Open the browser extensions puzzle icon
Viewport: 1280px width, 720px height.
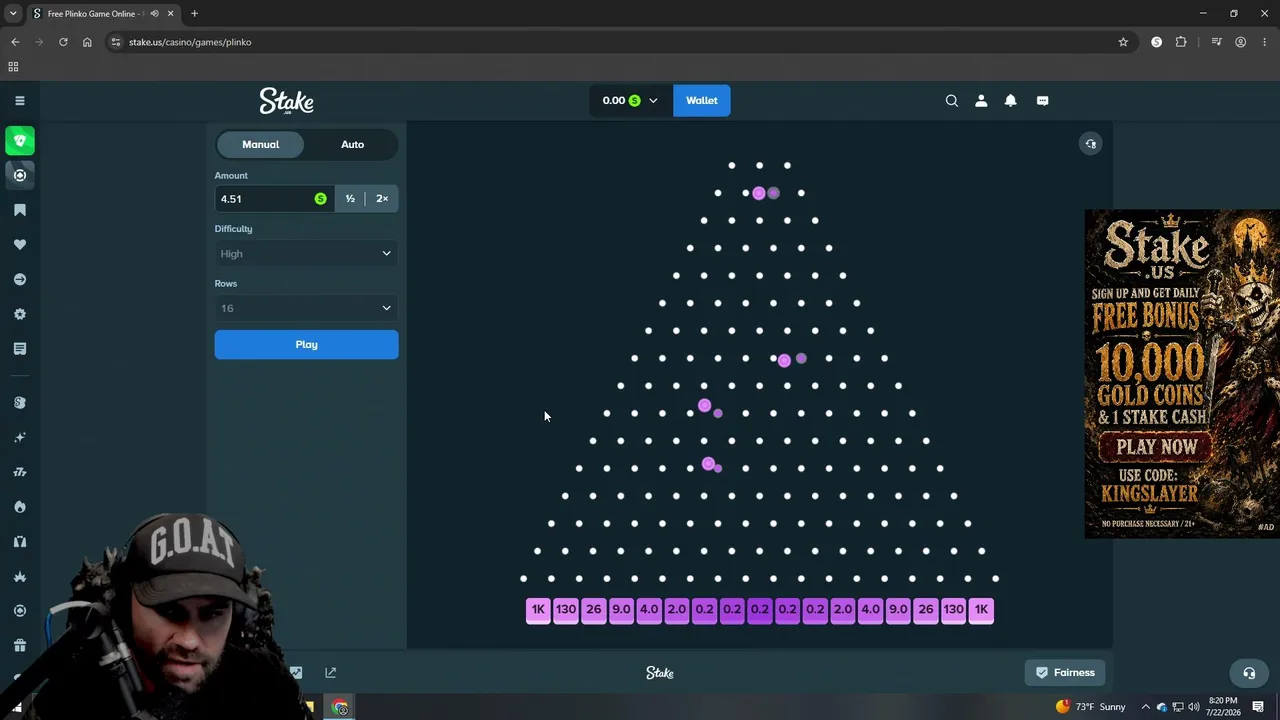point(1181,42)
